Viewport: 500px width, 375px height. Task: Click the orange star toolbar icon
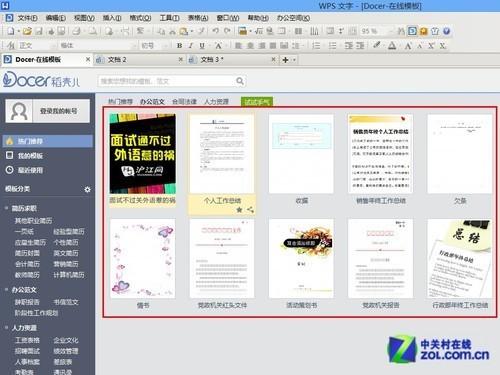424,31
